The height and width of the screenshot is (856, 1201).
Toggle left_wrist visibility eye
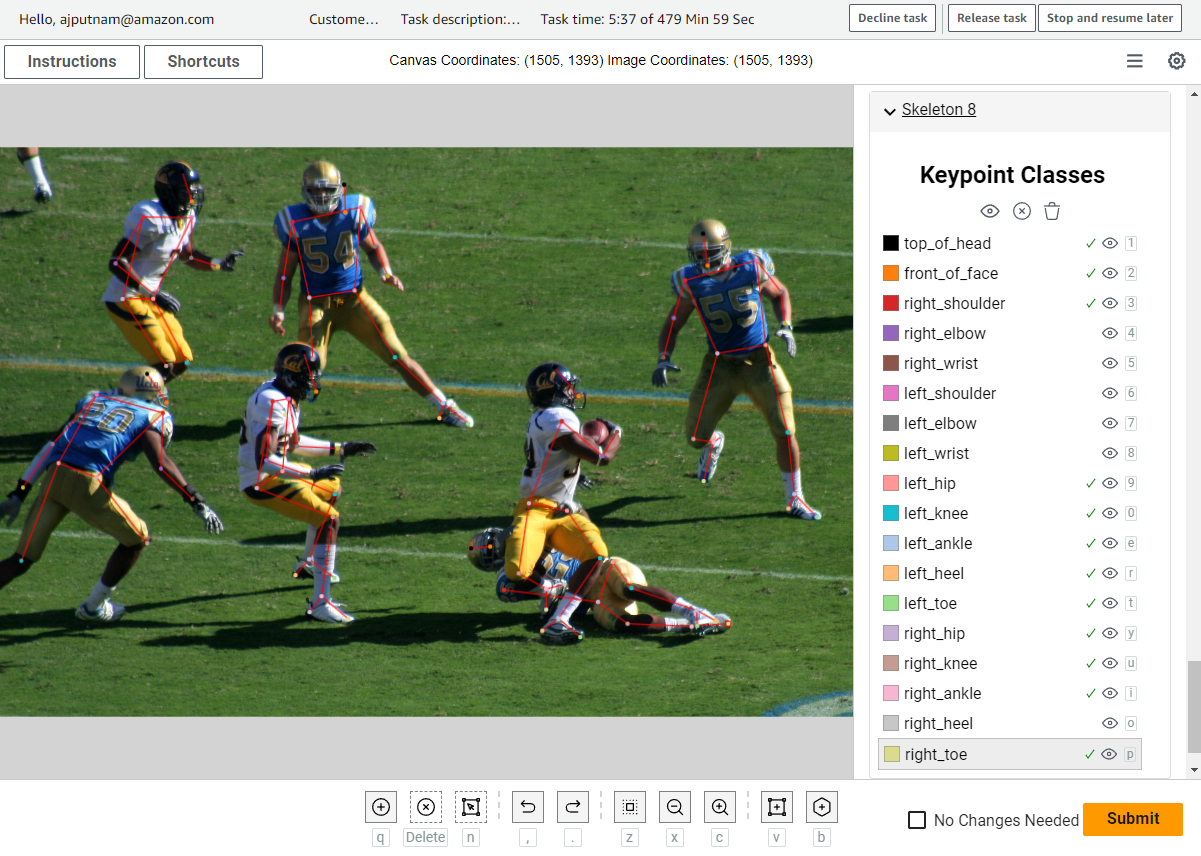point(1109,453)
